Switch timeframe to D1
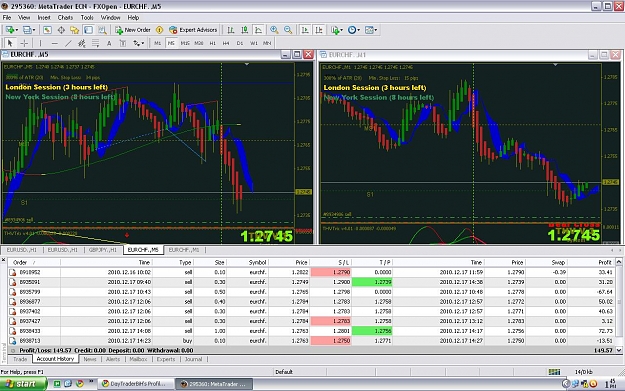This screenshot has height=391, width=625. click(240, 43)
